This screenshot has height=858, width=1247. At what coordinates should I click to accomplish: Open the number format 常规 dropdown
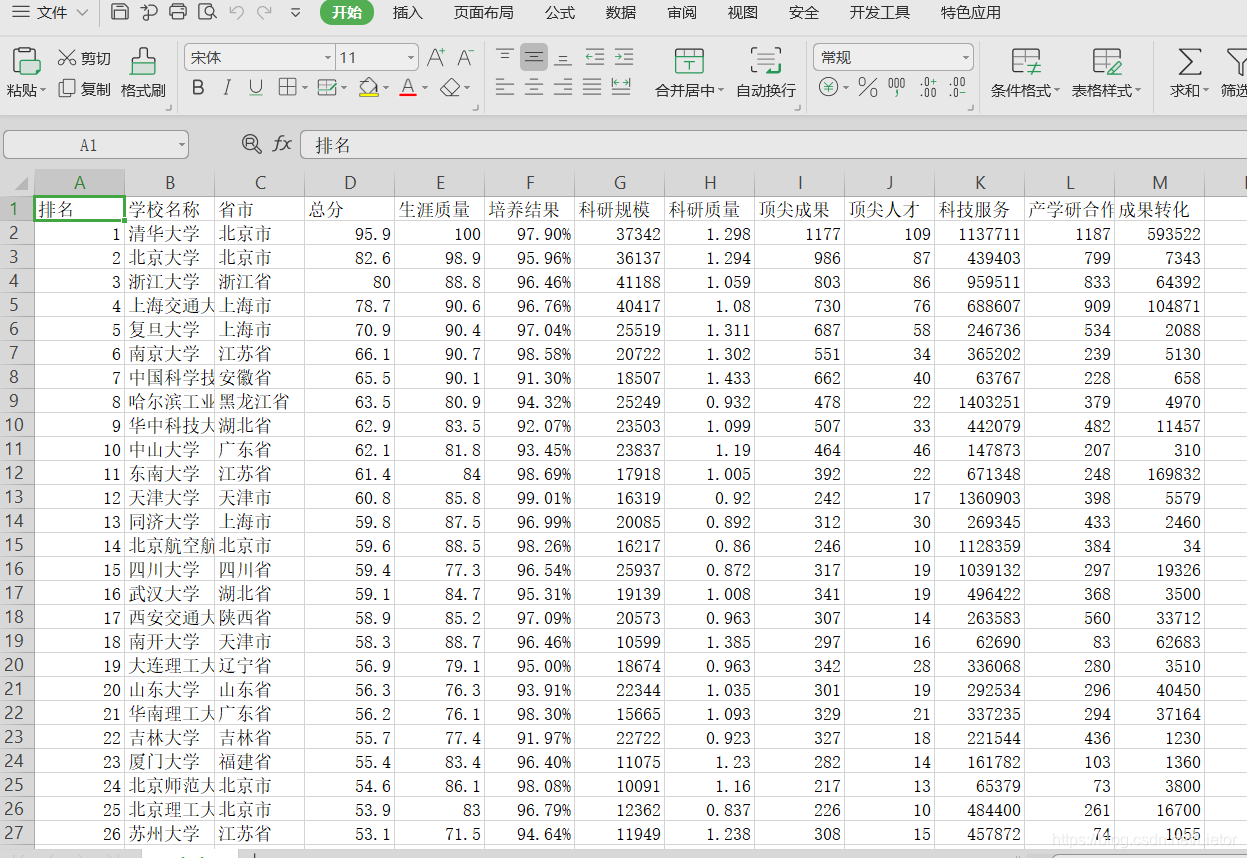[965, 58]
